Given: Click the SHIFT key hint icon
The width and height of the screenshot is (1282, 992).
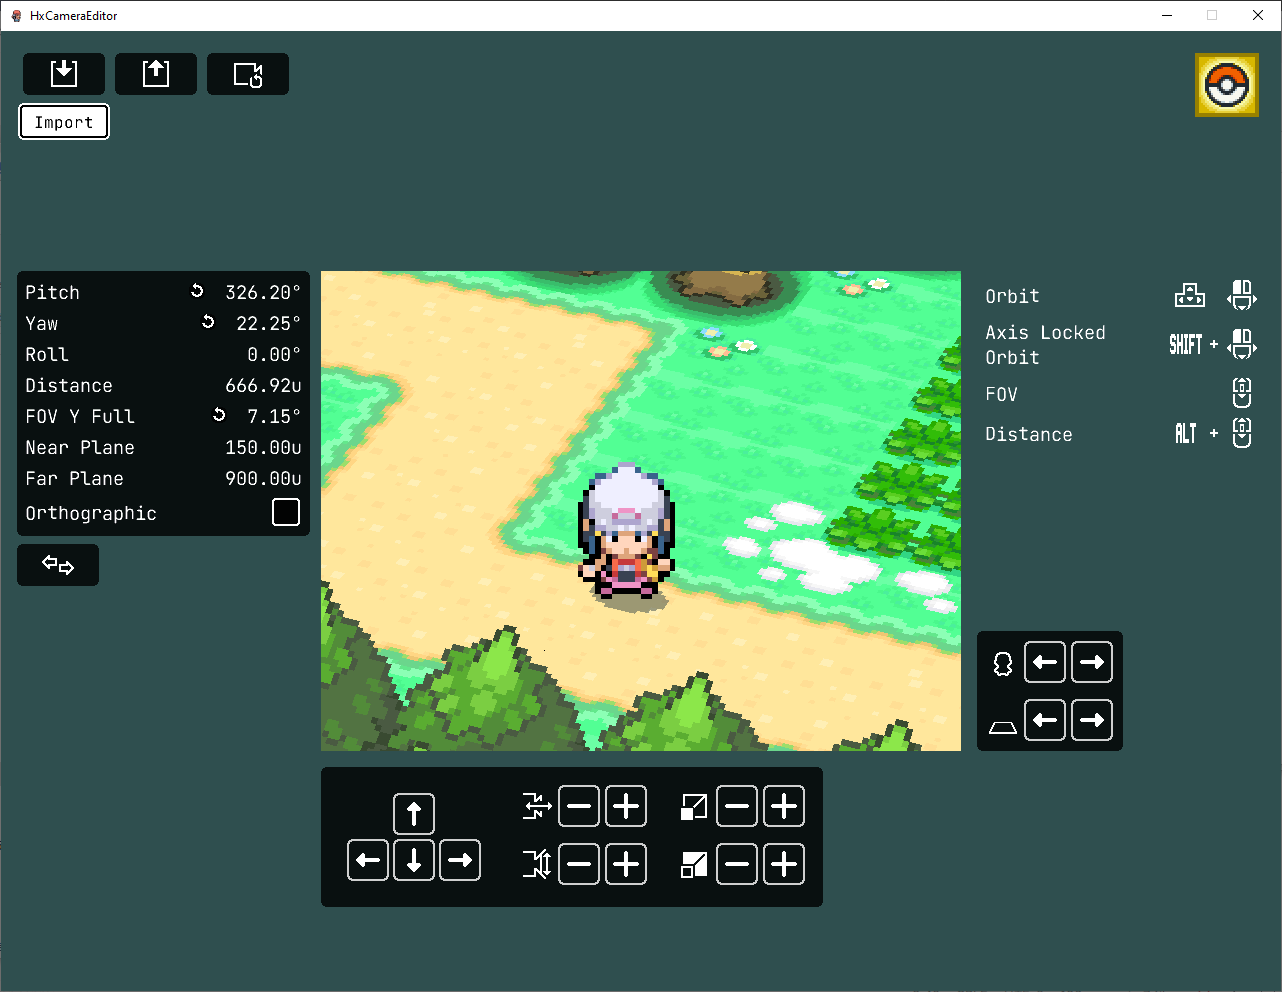Looking at the screenshot, I should (x=1186, y=344).
